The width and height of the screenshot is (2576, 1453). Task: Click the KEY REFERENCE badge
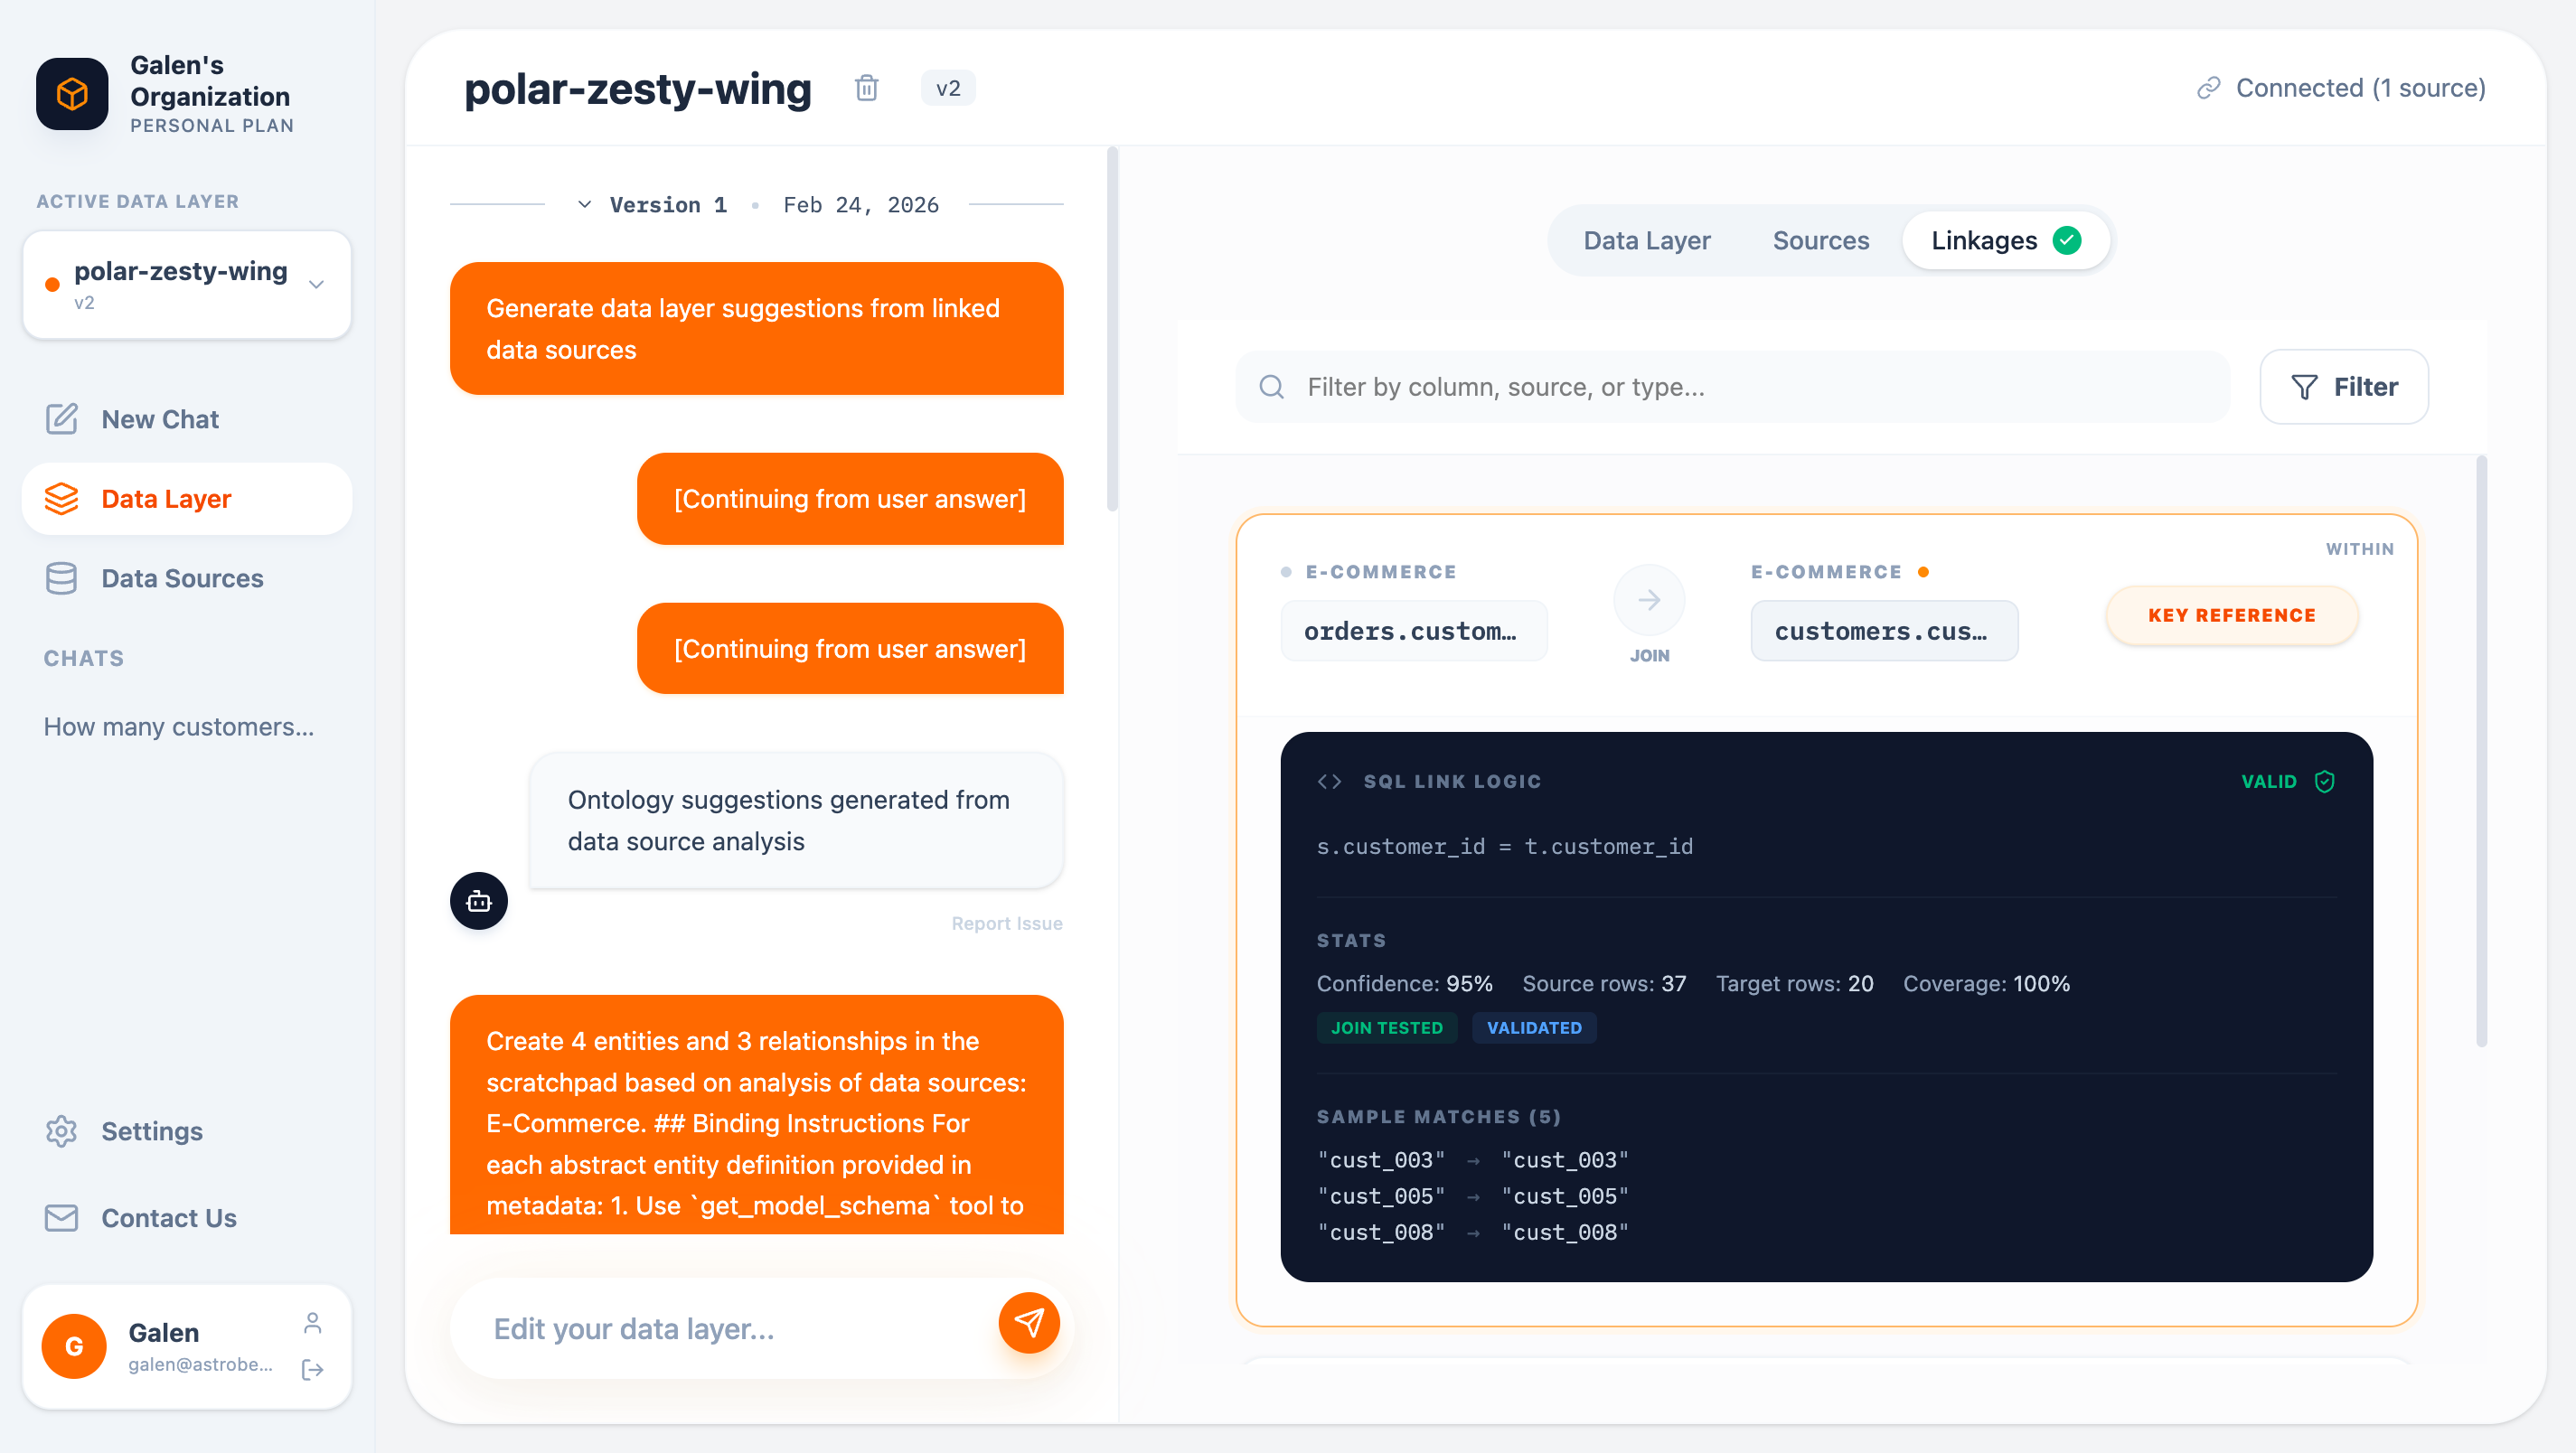2231,615
